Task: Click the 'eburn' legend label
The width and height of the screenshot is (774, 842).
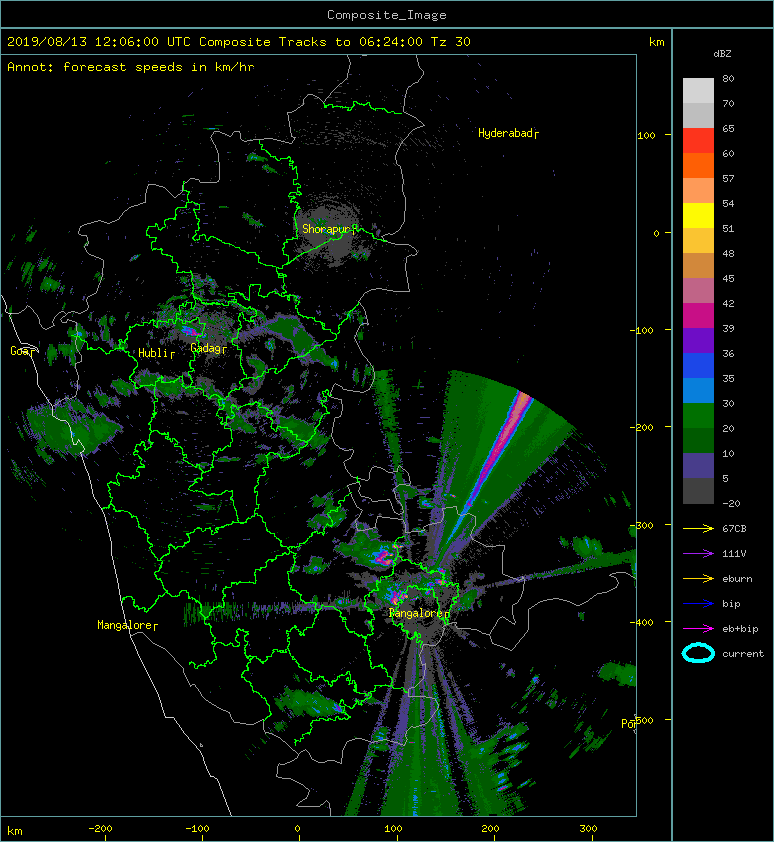Action: coord(737,579)
